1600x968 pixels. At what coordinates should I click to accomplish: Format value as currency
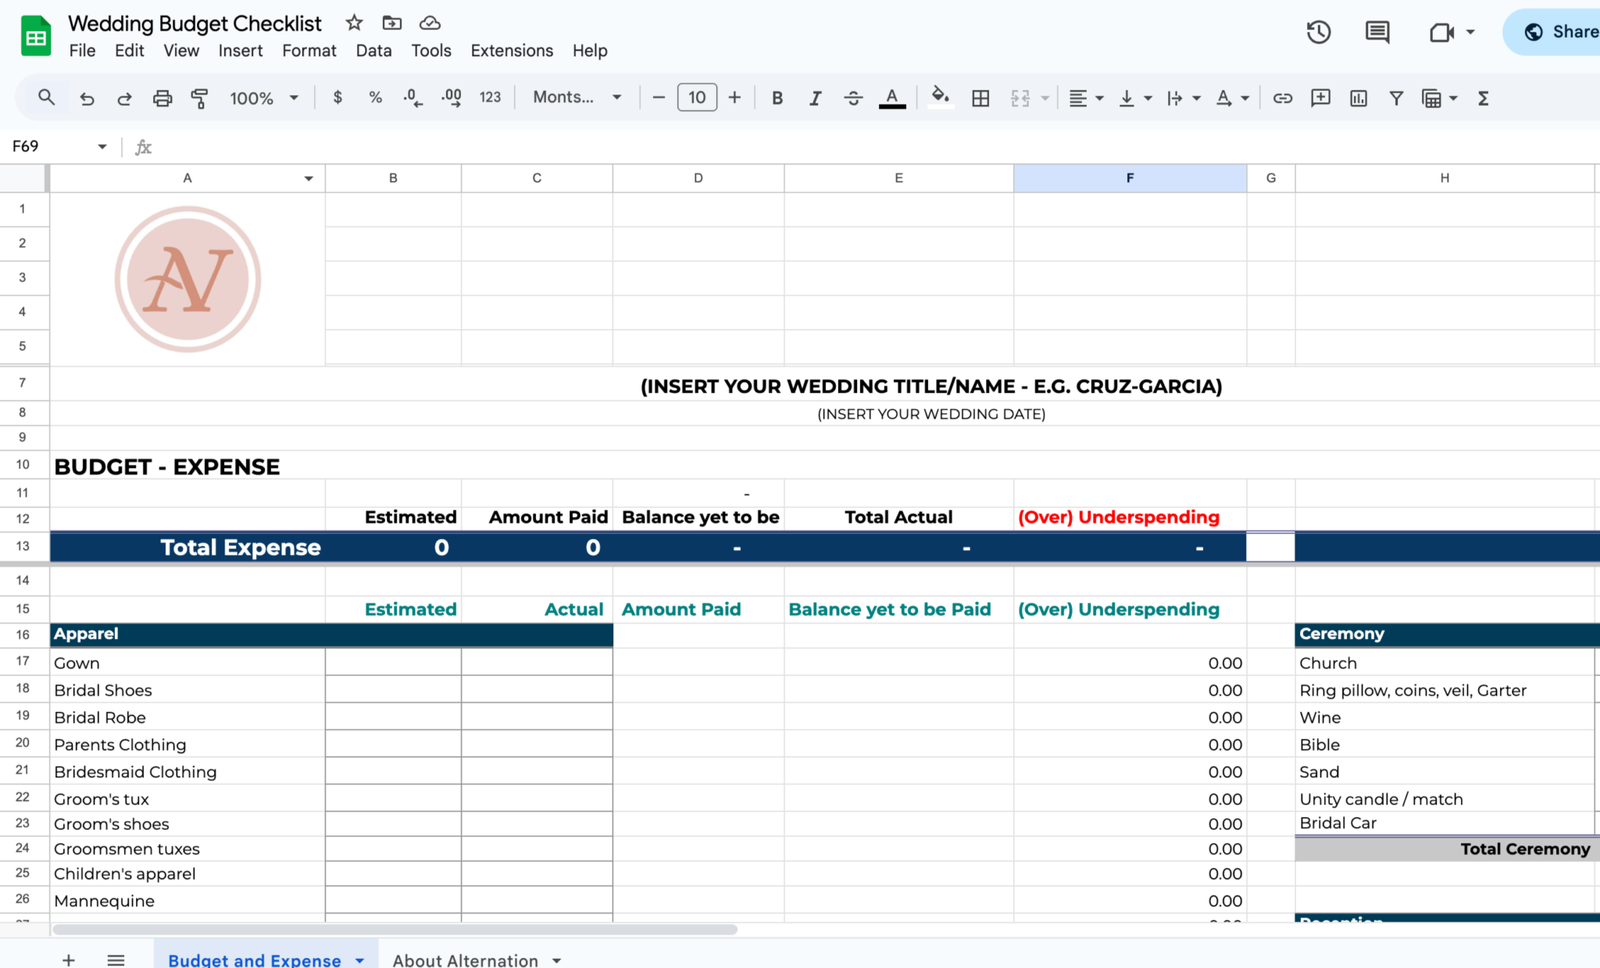(x=338, y=98)
